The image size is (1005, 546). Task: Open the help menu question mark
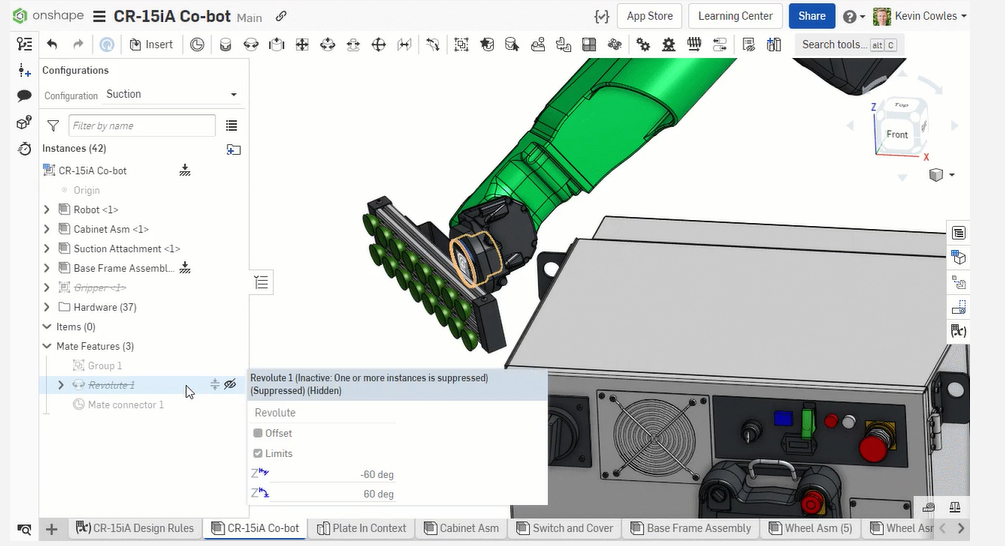pyautogui.click(x=853, y=17)
